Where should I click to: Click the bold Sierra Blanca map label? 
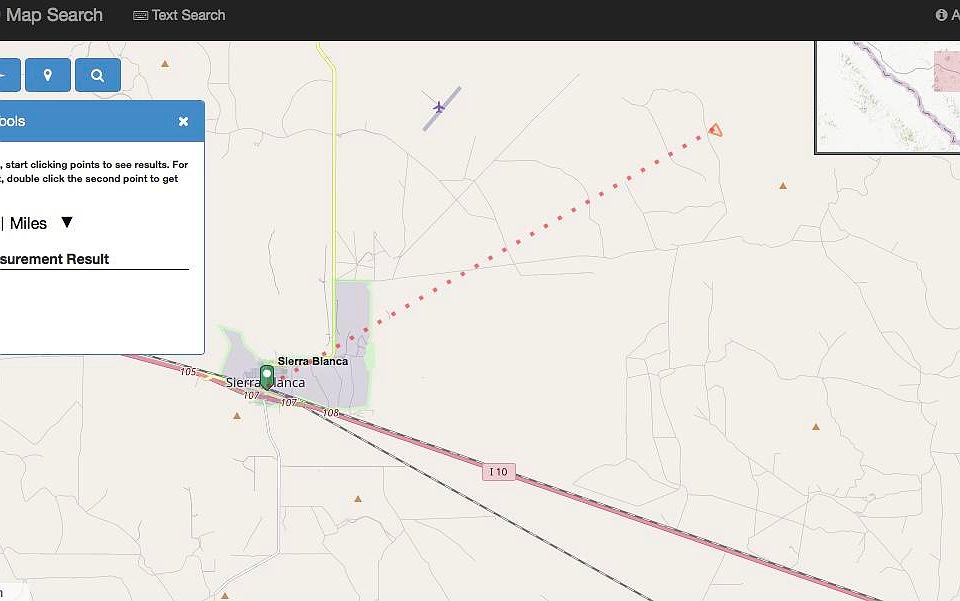point(313,361)
